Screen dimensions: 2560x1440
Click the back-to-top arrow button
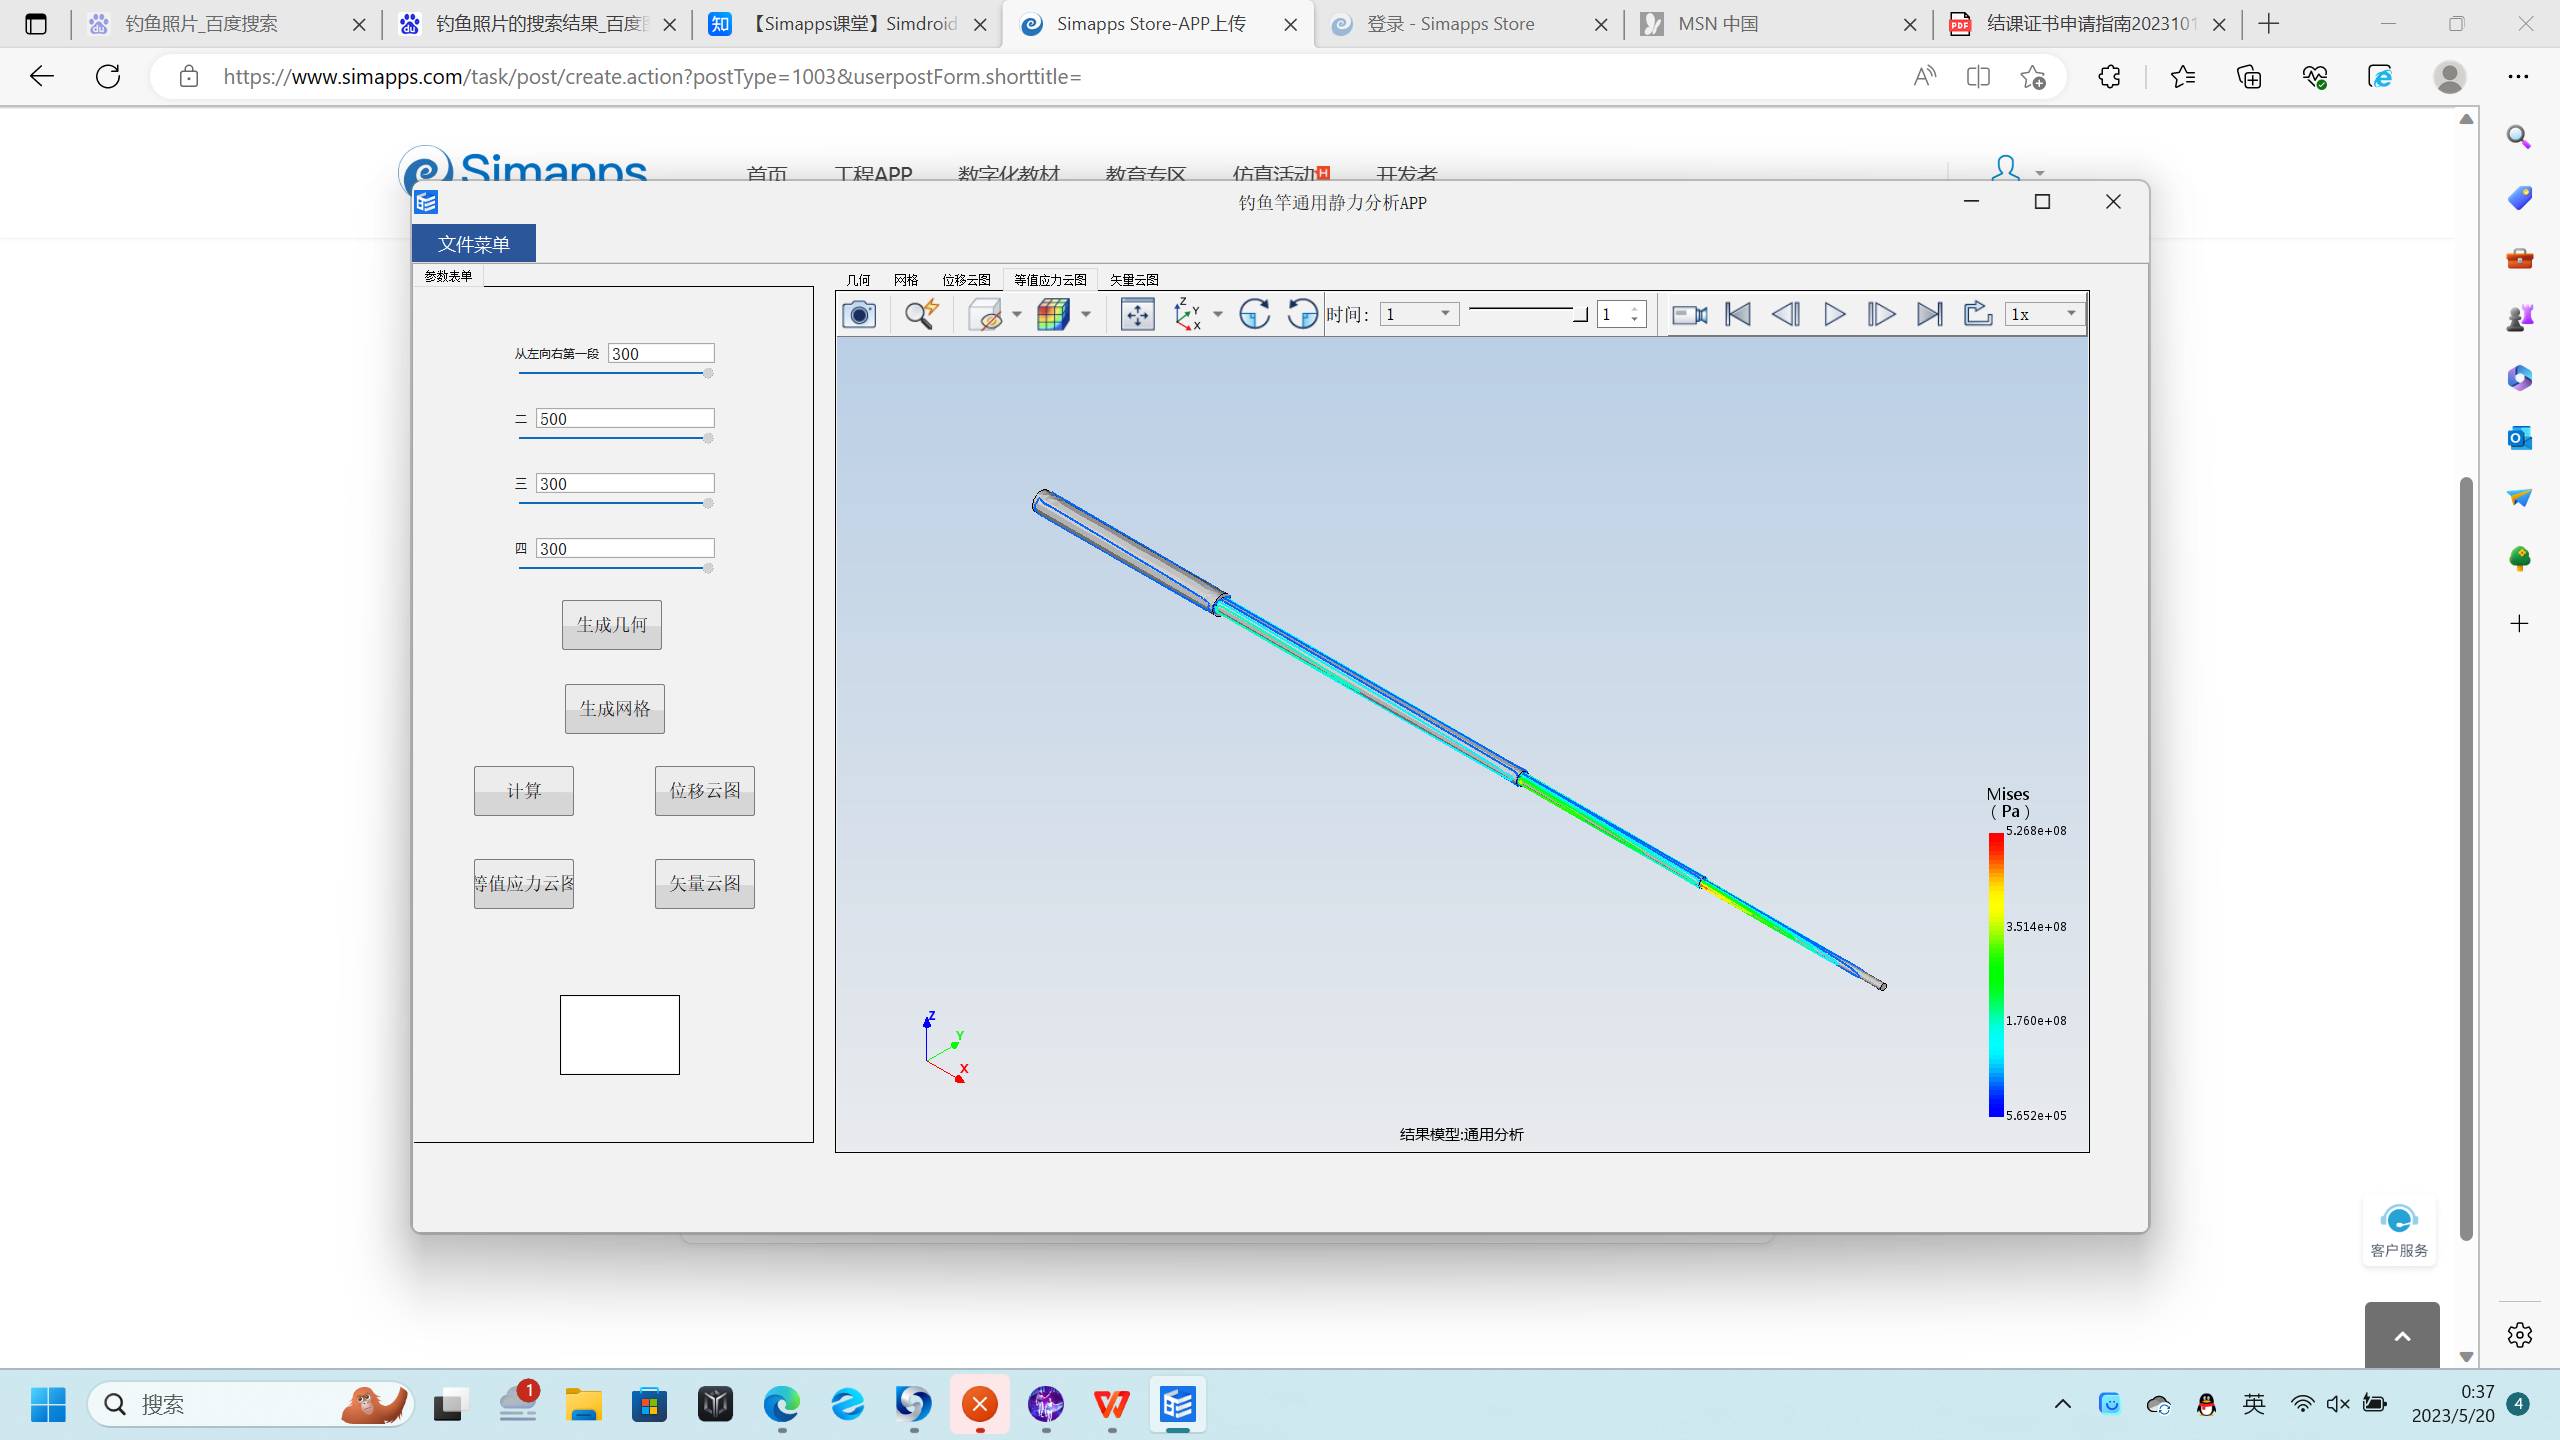click(x=2402, y=1336)
